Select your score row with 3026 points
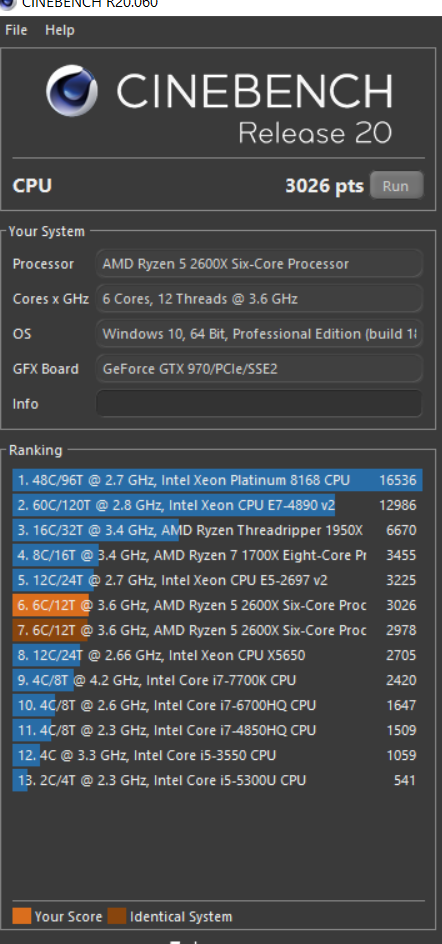Image resolution: width=442 pixels, height=944 pixels. [x=217, y=605]
